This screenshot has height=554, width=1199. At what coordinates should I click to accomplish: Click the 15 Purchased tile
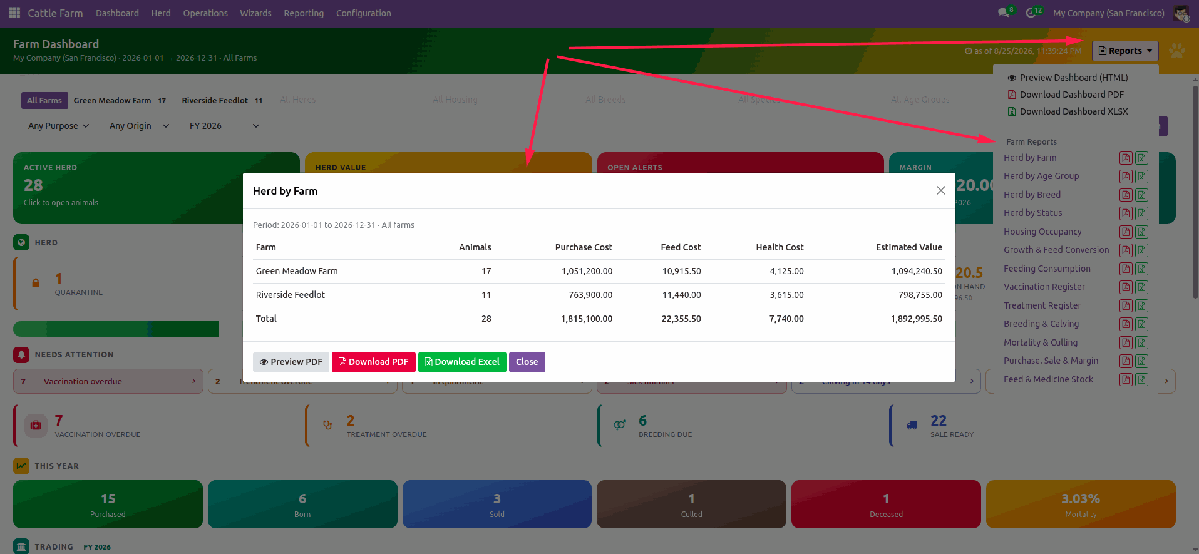tap(109, 504)
